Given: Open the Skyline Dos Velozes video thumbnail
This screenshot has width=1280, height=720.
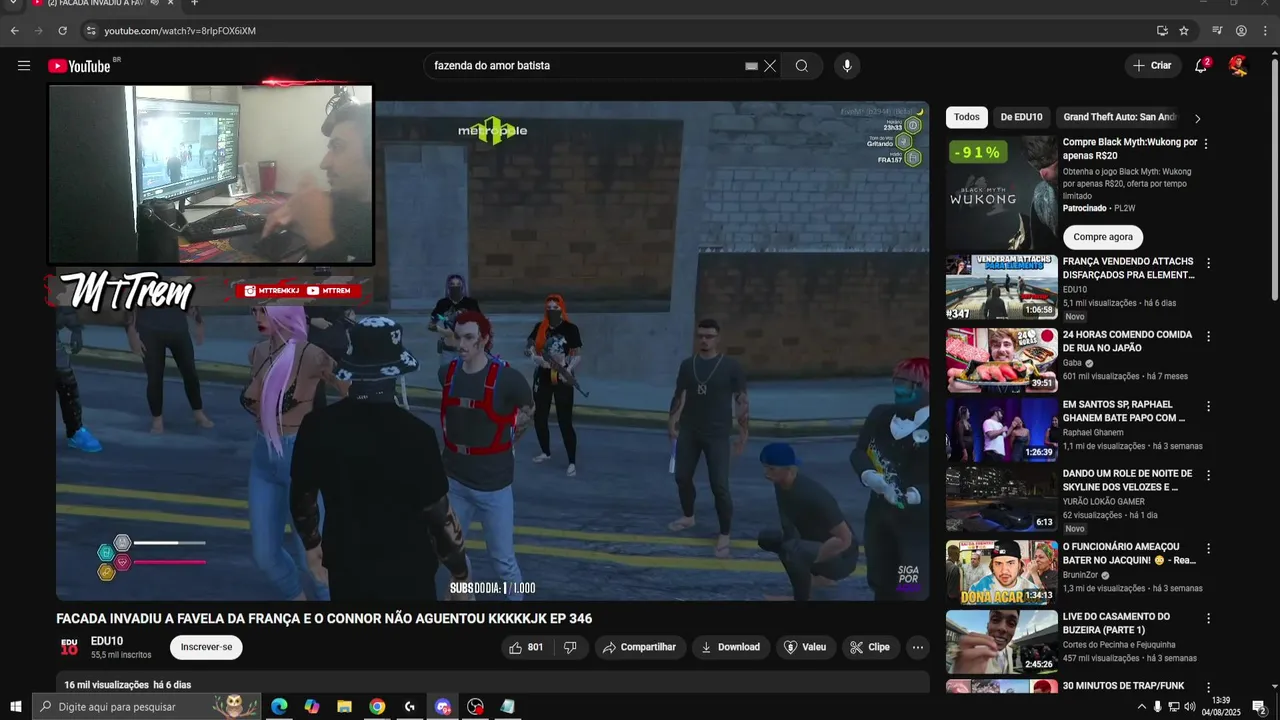Looking at the screenshot, I should click(1002, 499).
